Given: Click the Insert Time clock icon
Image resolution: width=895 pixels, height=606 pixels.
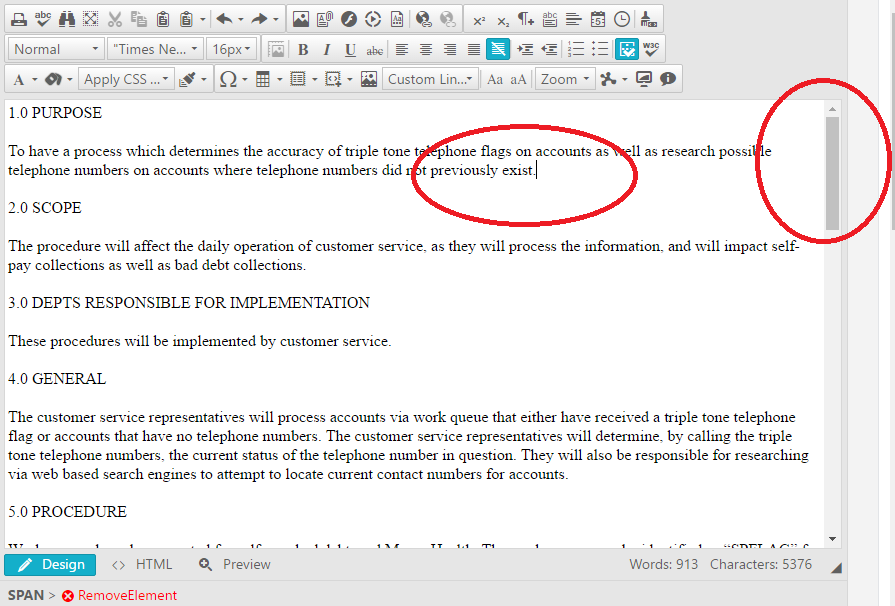Looking at the screenshot, I should point(622,19).
